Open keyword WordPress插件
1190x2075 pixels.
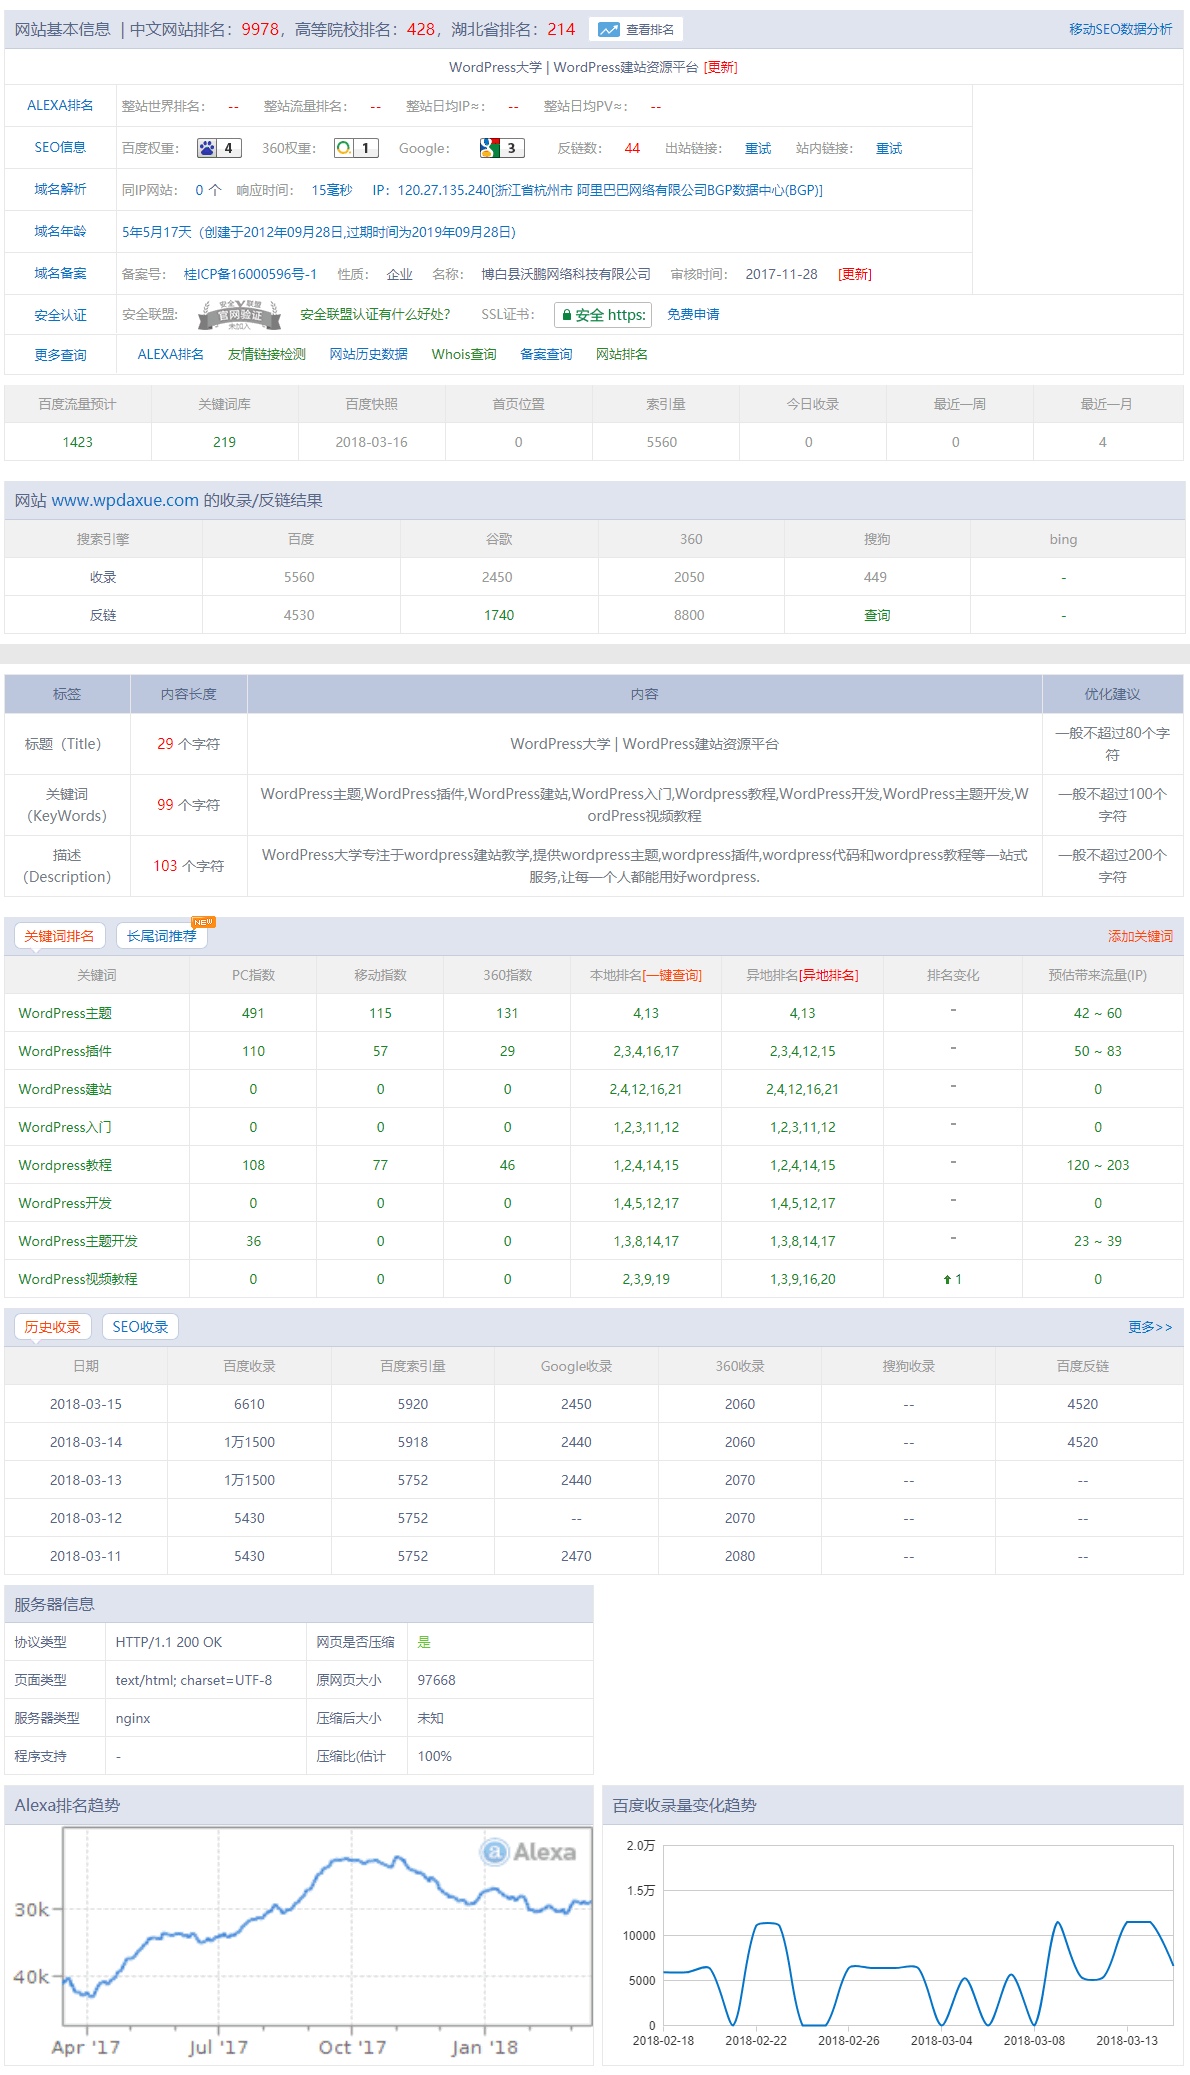pyautogui.click(x=65, y=1051)
